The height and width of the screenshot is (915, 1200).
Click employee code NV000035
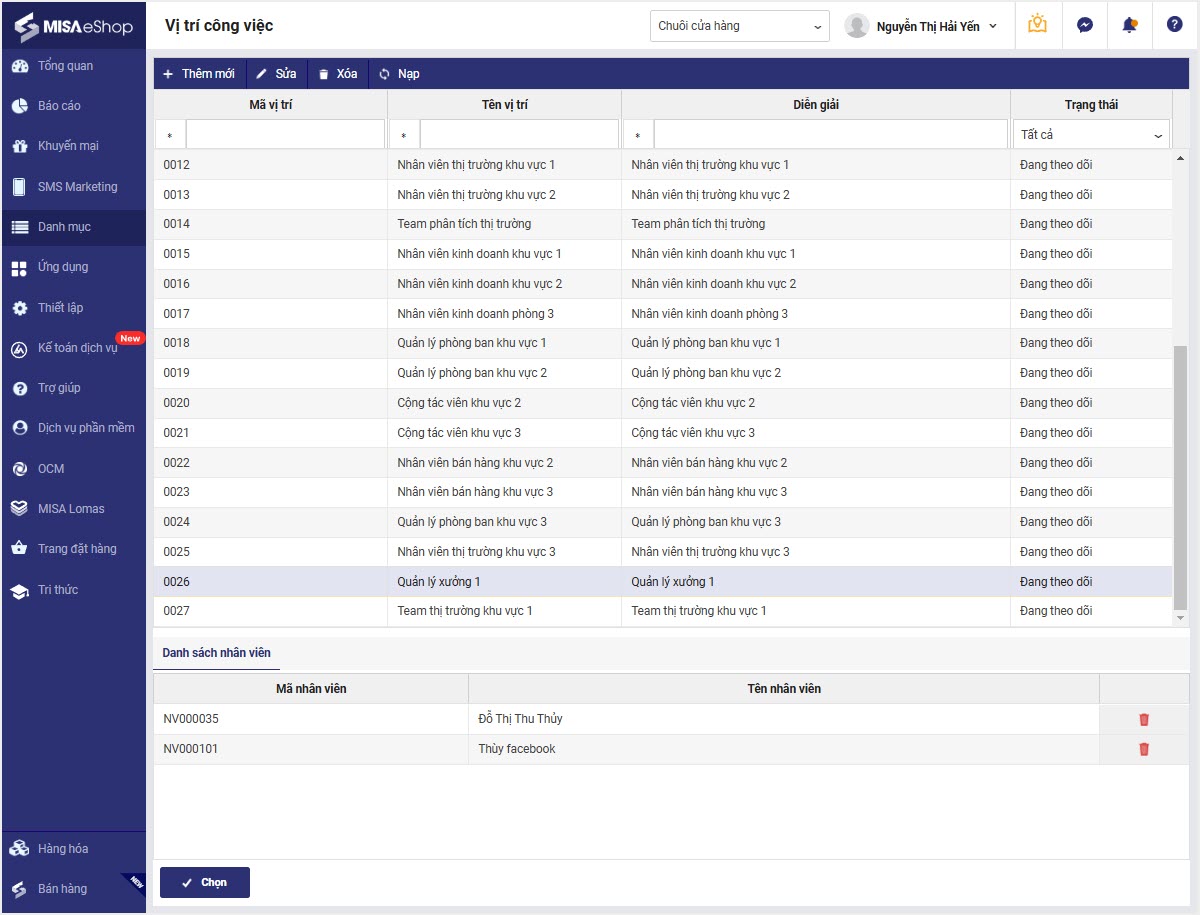click(x=191, y=719)
